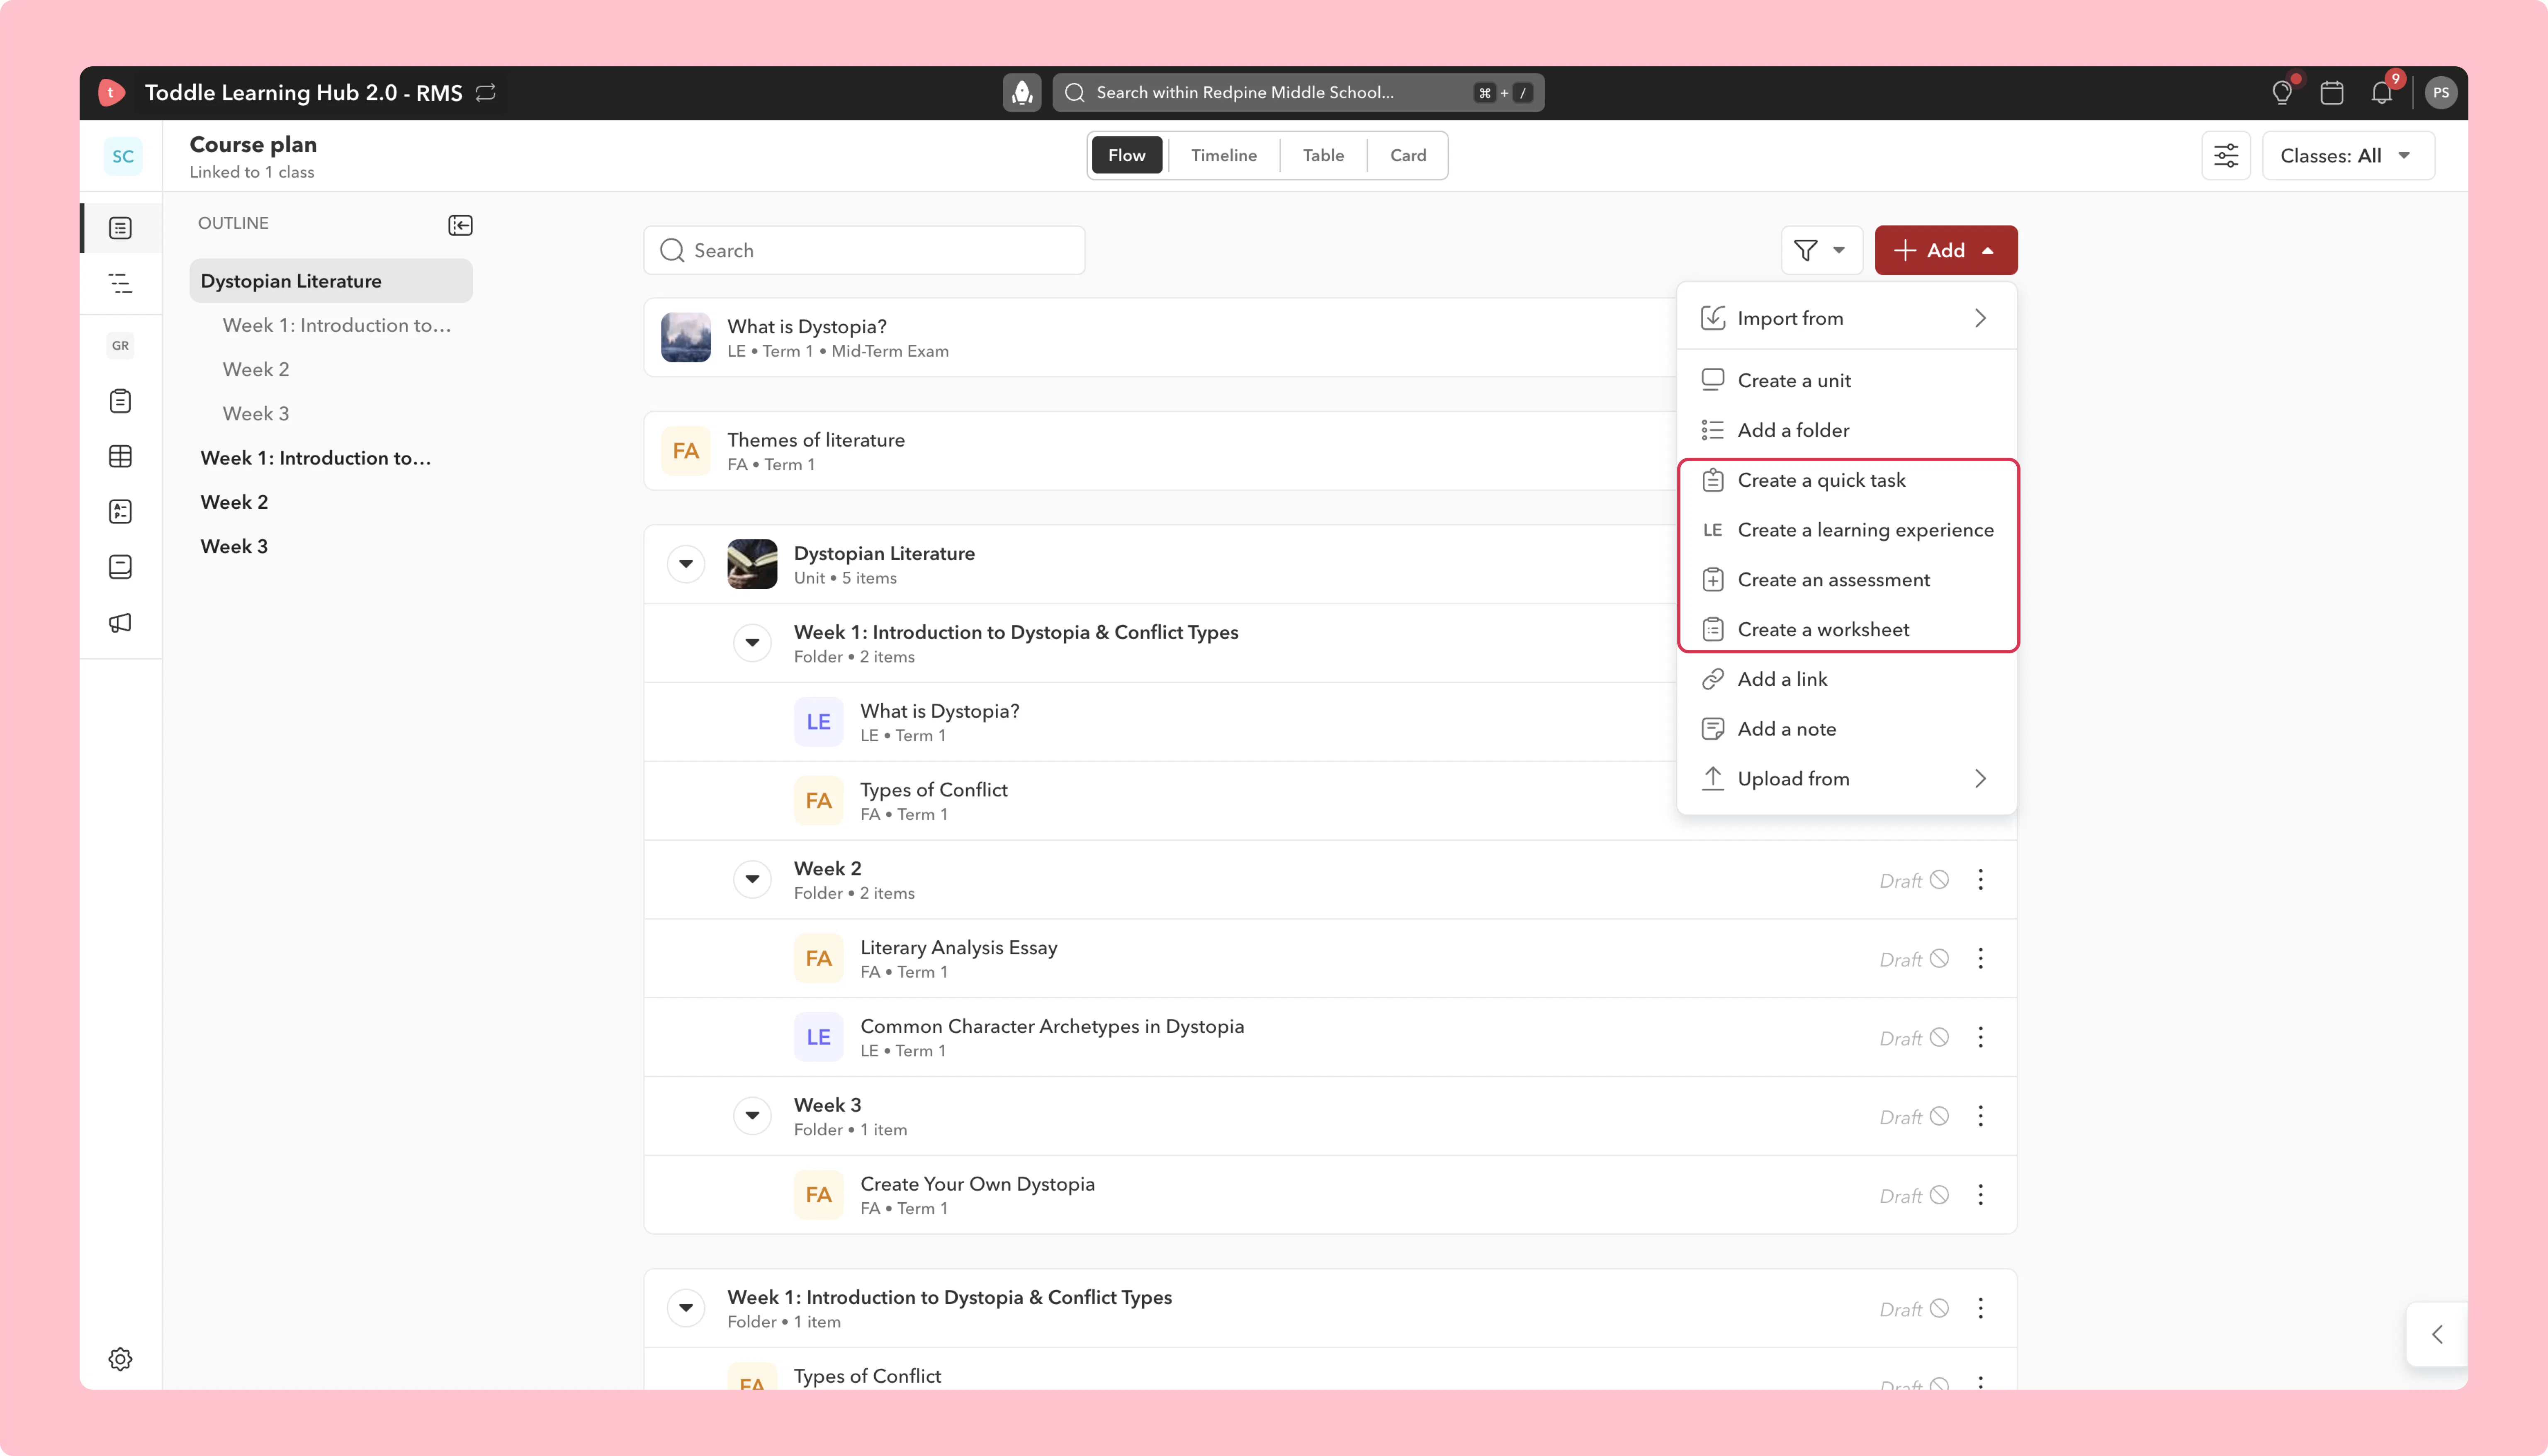Viewport: 2548px width, 1456px height.
Task: Open more options for Literary Analysis Essay
Action: 1980,959
